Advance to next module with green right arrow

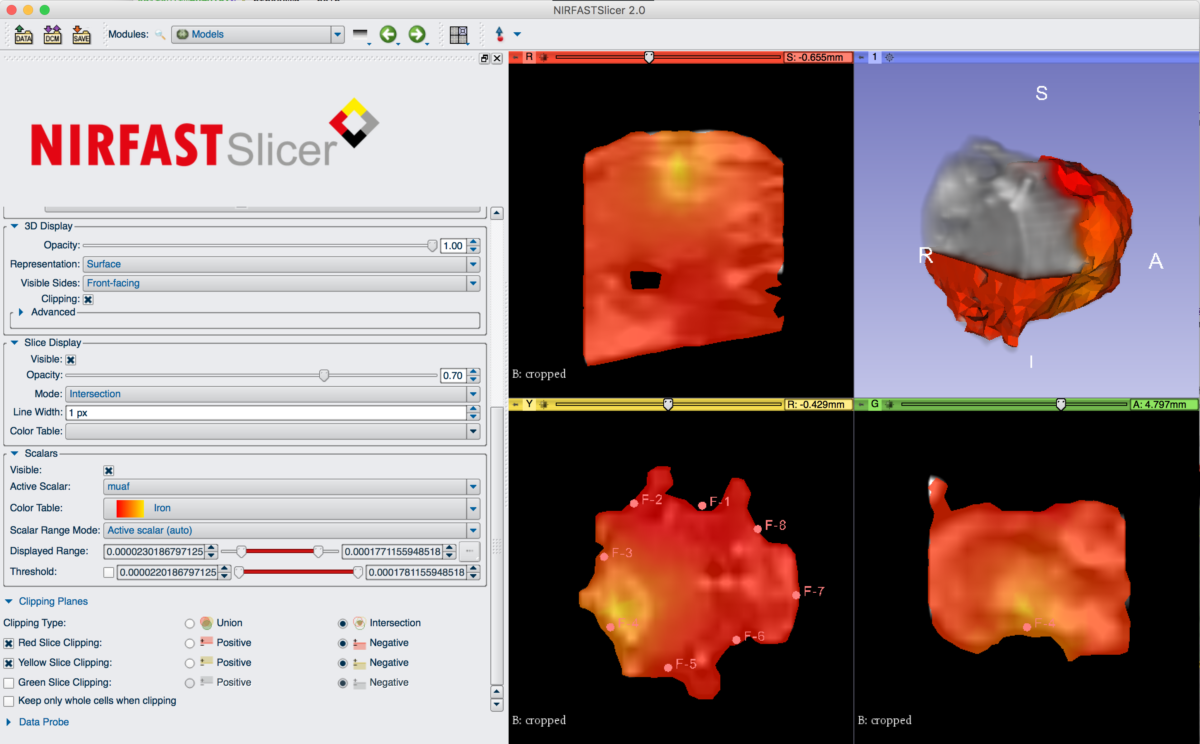pyautogui.click(x=418, y=33)
